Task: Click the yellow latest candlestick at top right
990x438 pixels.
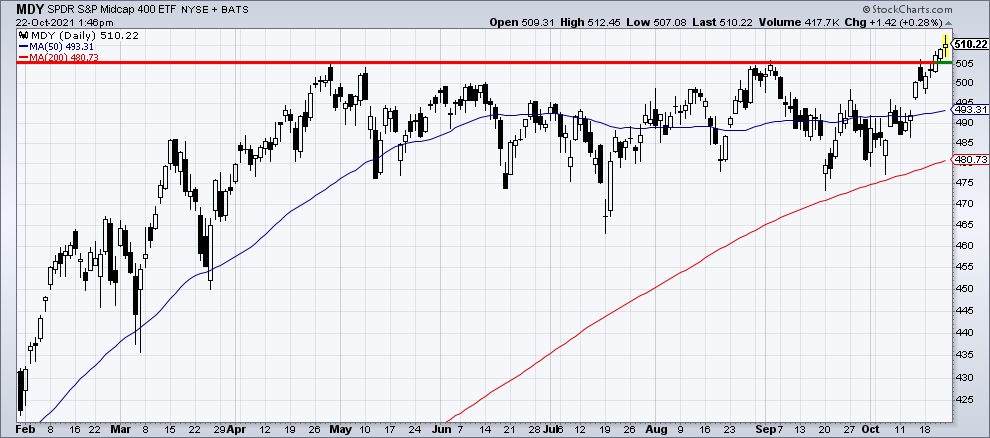Action: click(x=946, y=45)
